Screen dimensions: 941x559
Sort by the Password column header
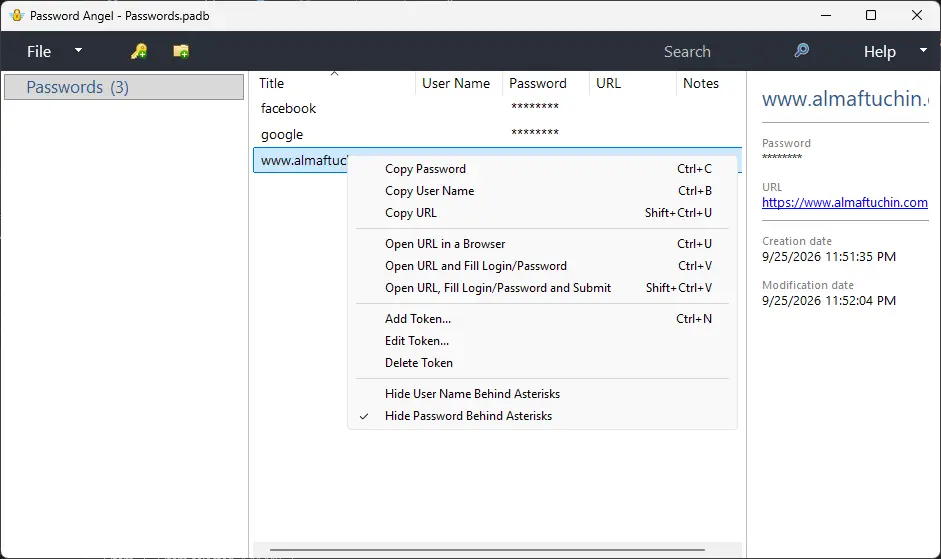pyautogui.click(x=546, y=83)
